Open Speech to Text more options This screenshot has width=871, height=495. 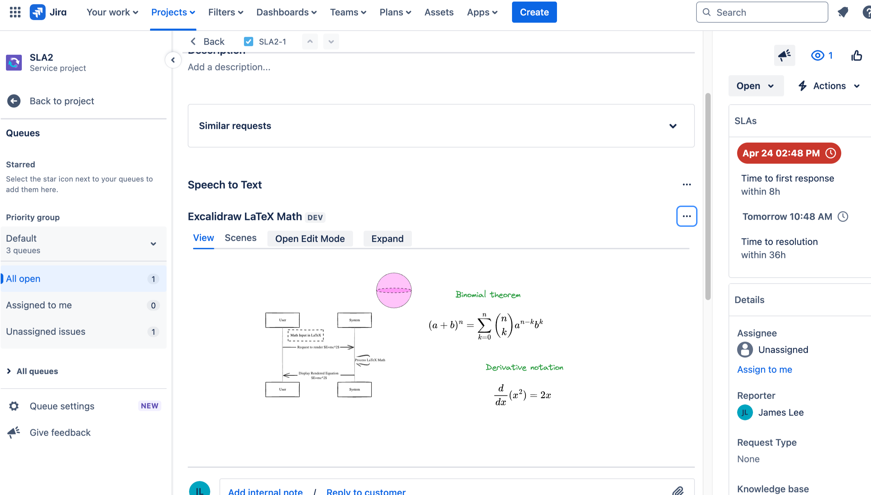tap(687, 184)
